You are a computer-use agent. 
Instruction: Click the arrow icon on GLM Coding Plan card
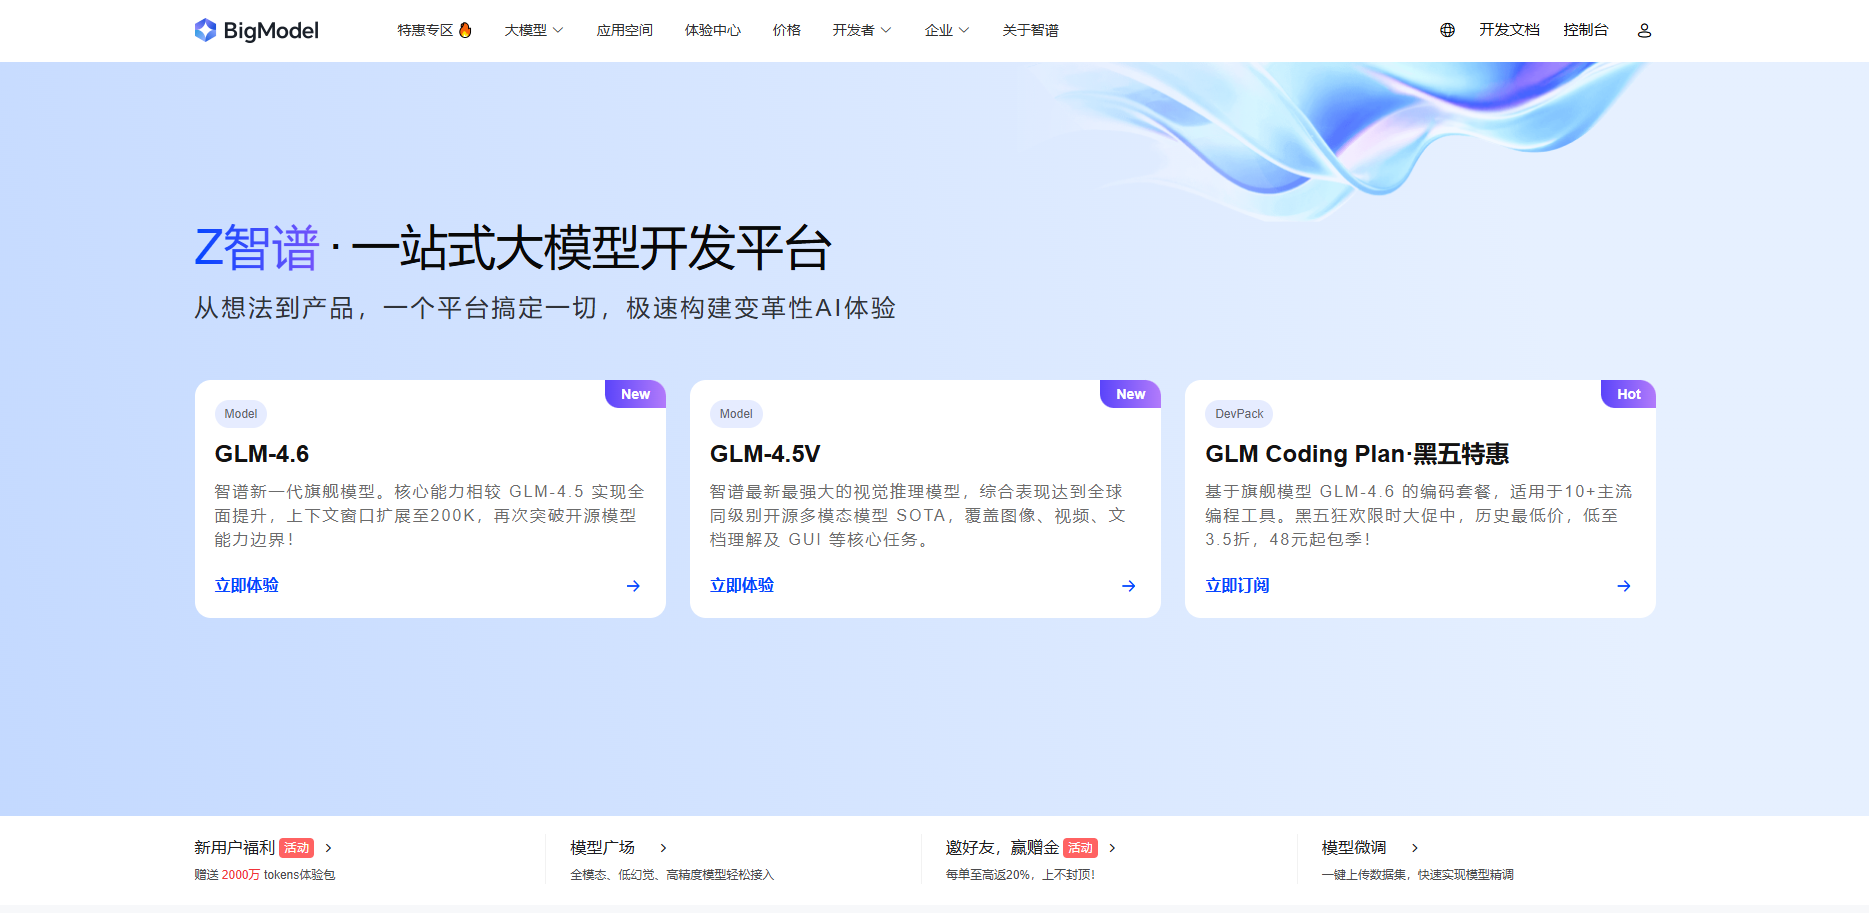(1623, 586)
